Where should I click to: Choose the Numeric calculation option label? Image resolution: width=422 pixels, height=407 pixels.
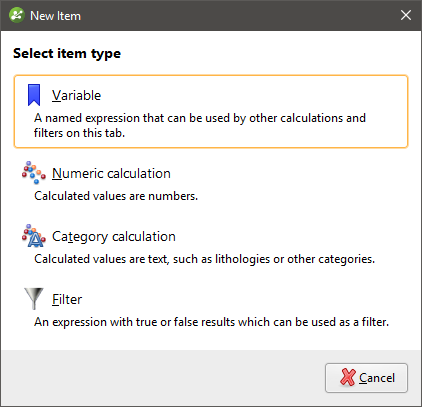tap(111, 173)
